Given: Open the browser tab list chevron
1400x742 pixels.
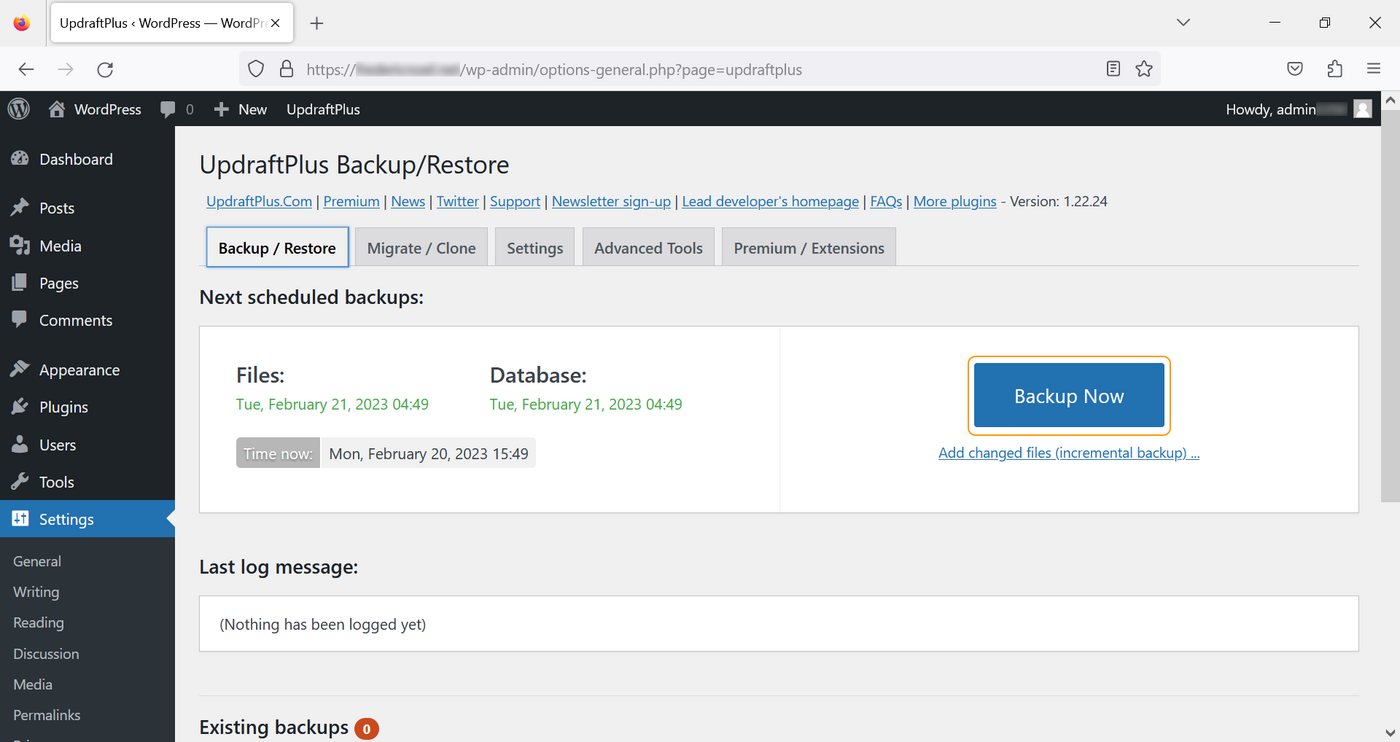Looking at the screenshot, I should click(1183, 22).
